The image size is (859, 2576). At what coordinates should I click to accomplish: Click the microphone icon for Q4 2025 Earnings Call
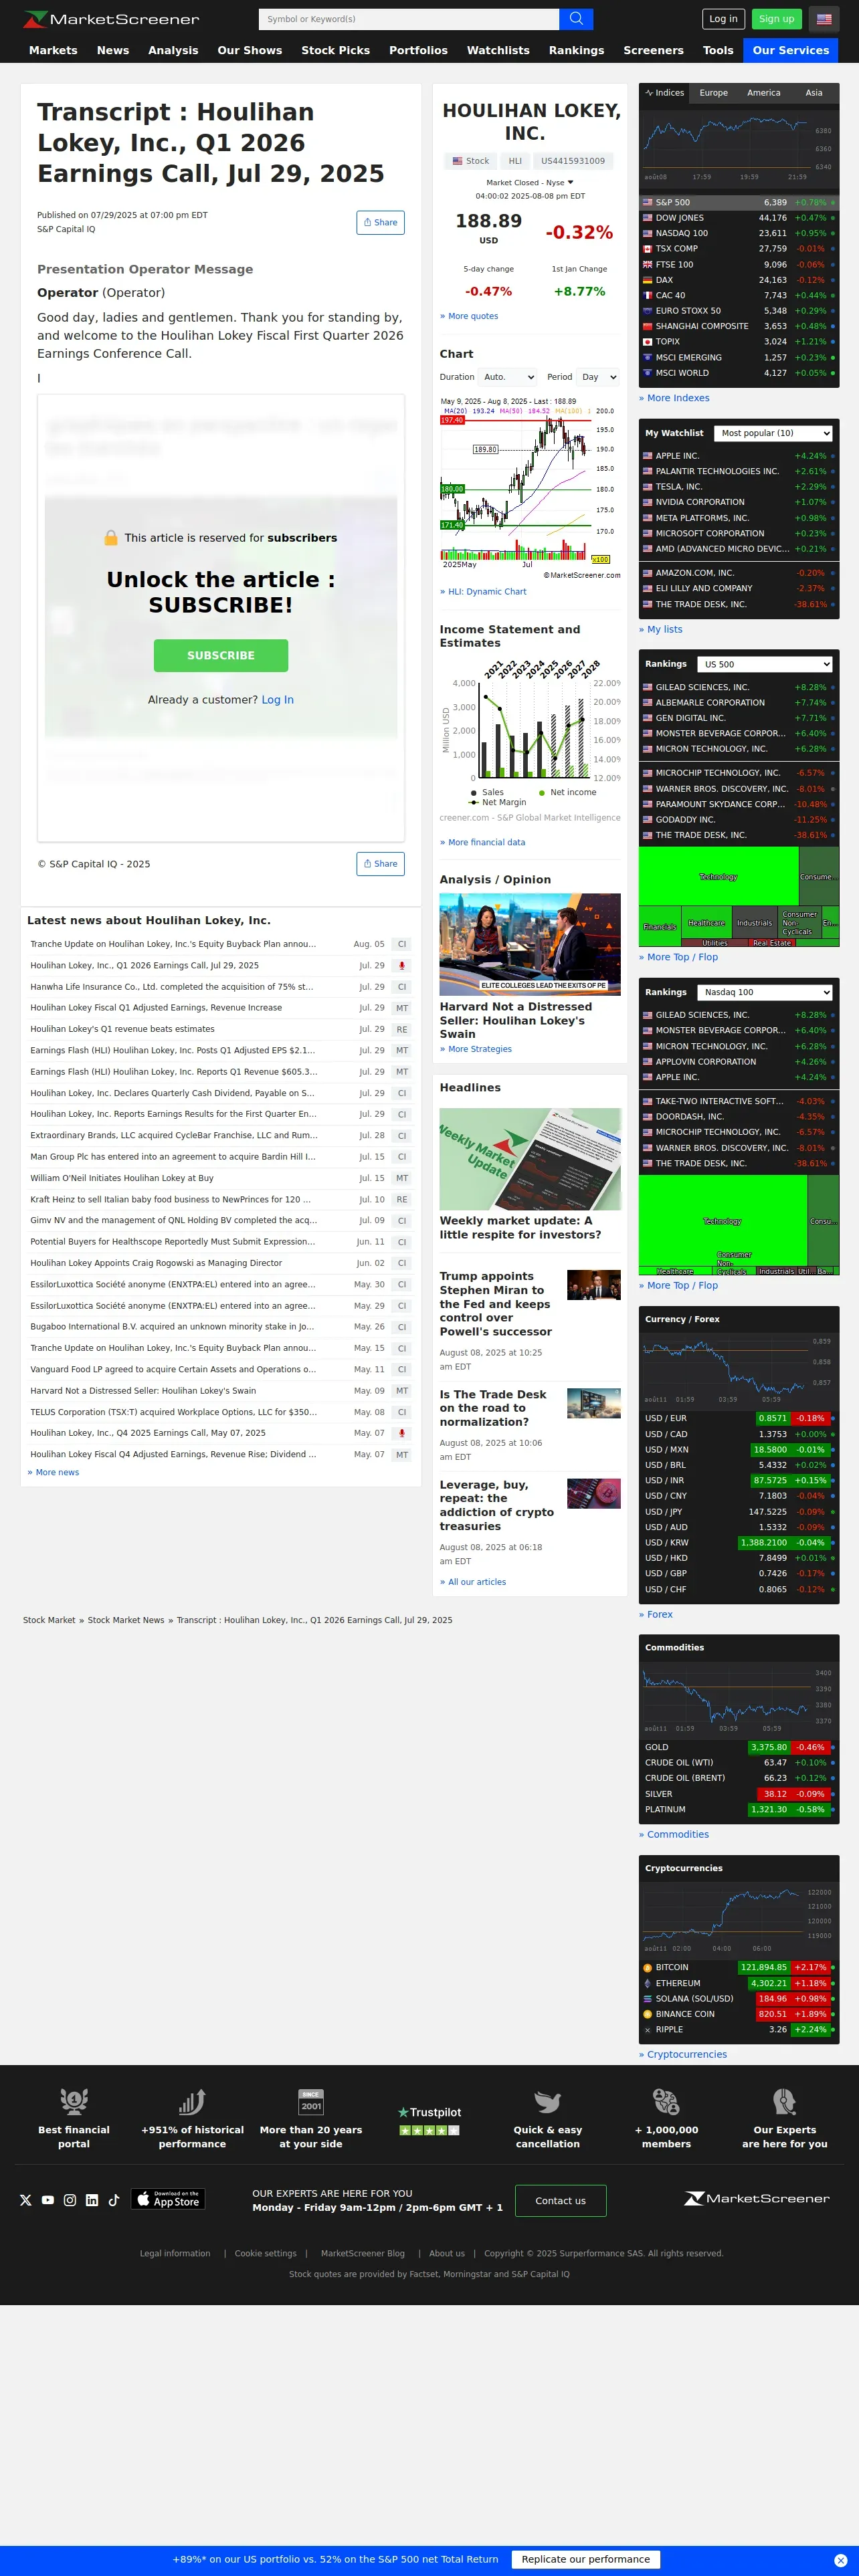[402, 1433]
